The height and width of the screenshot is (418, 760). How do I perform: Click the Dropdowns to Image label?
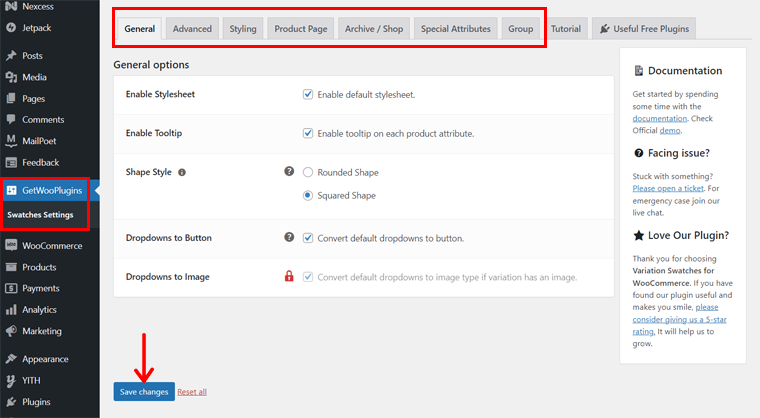pos(168,276)
